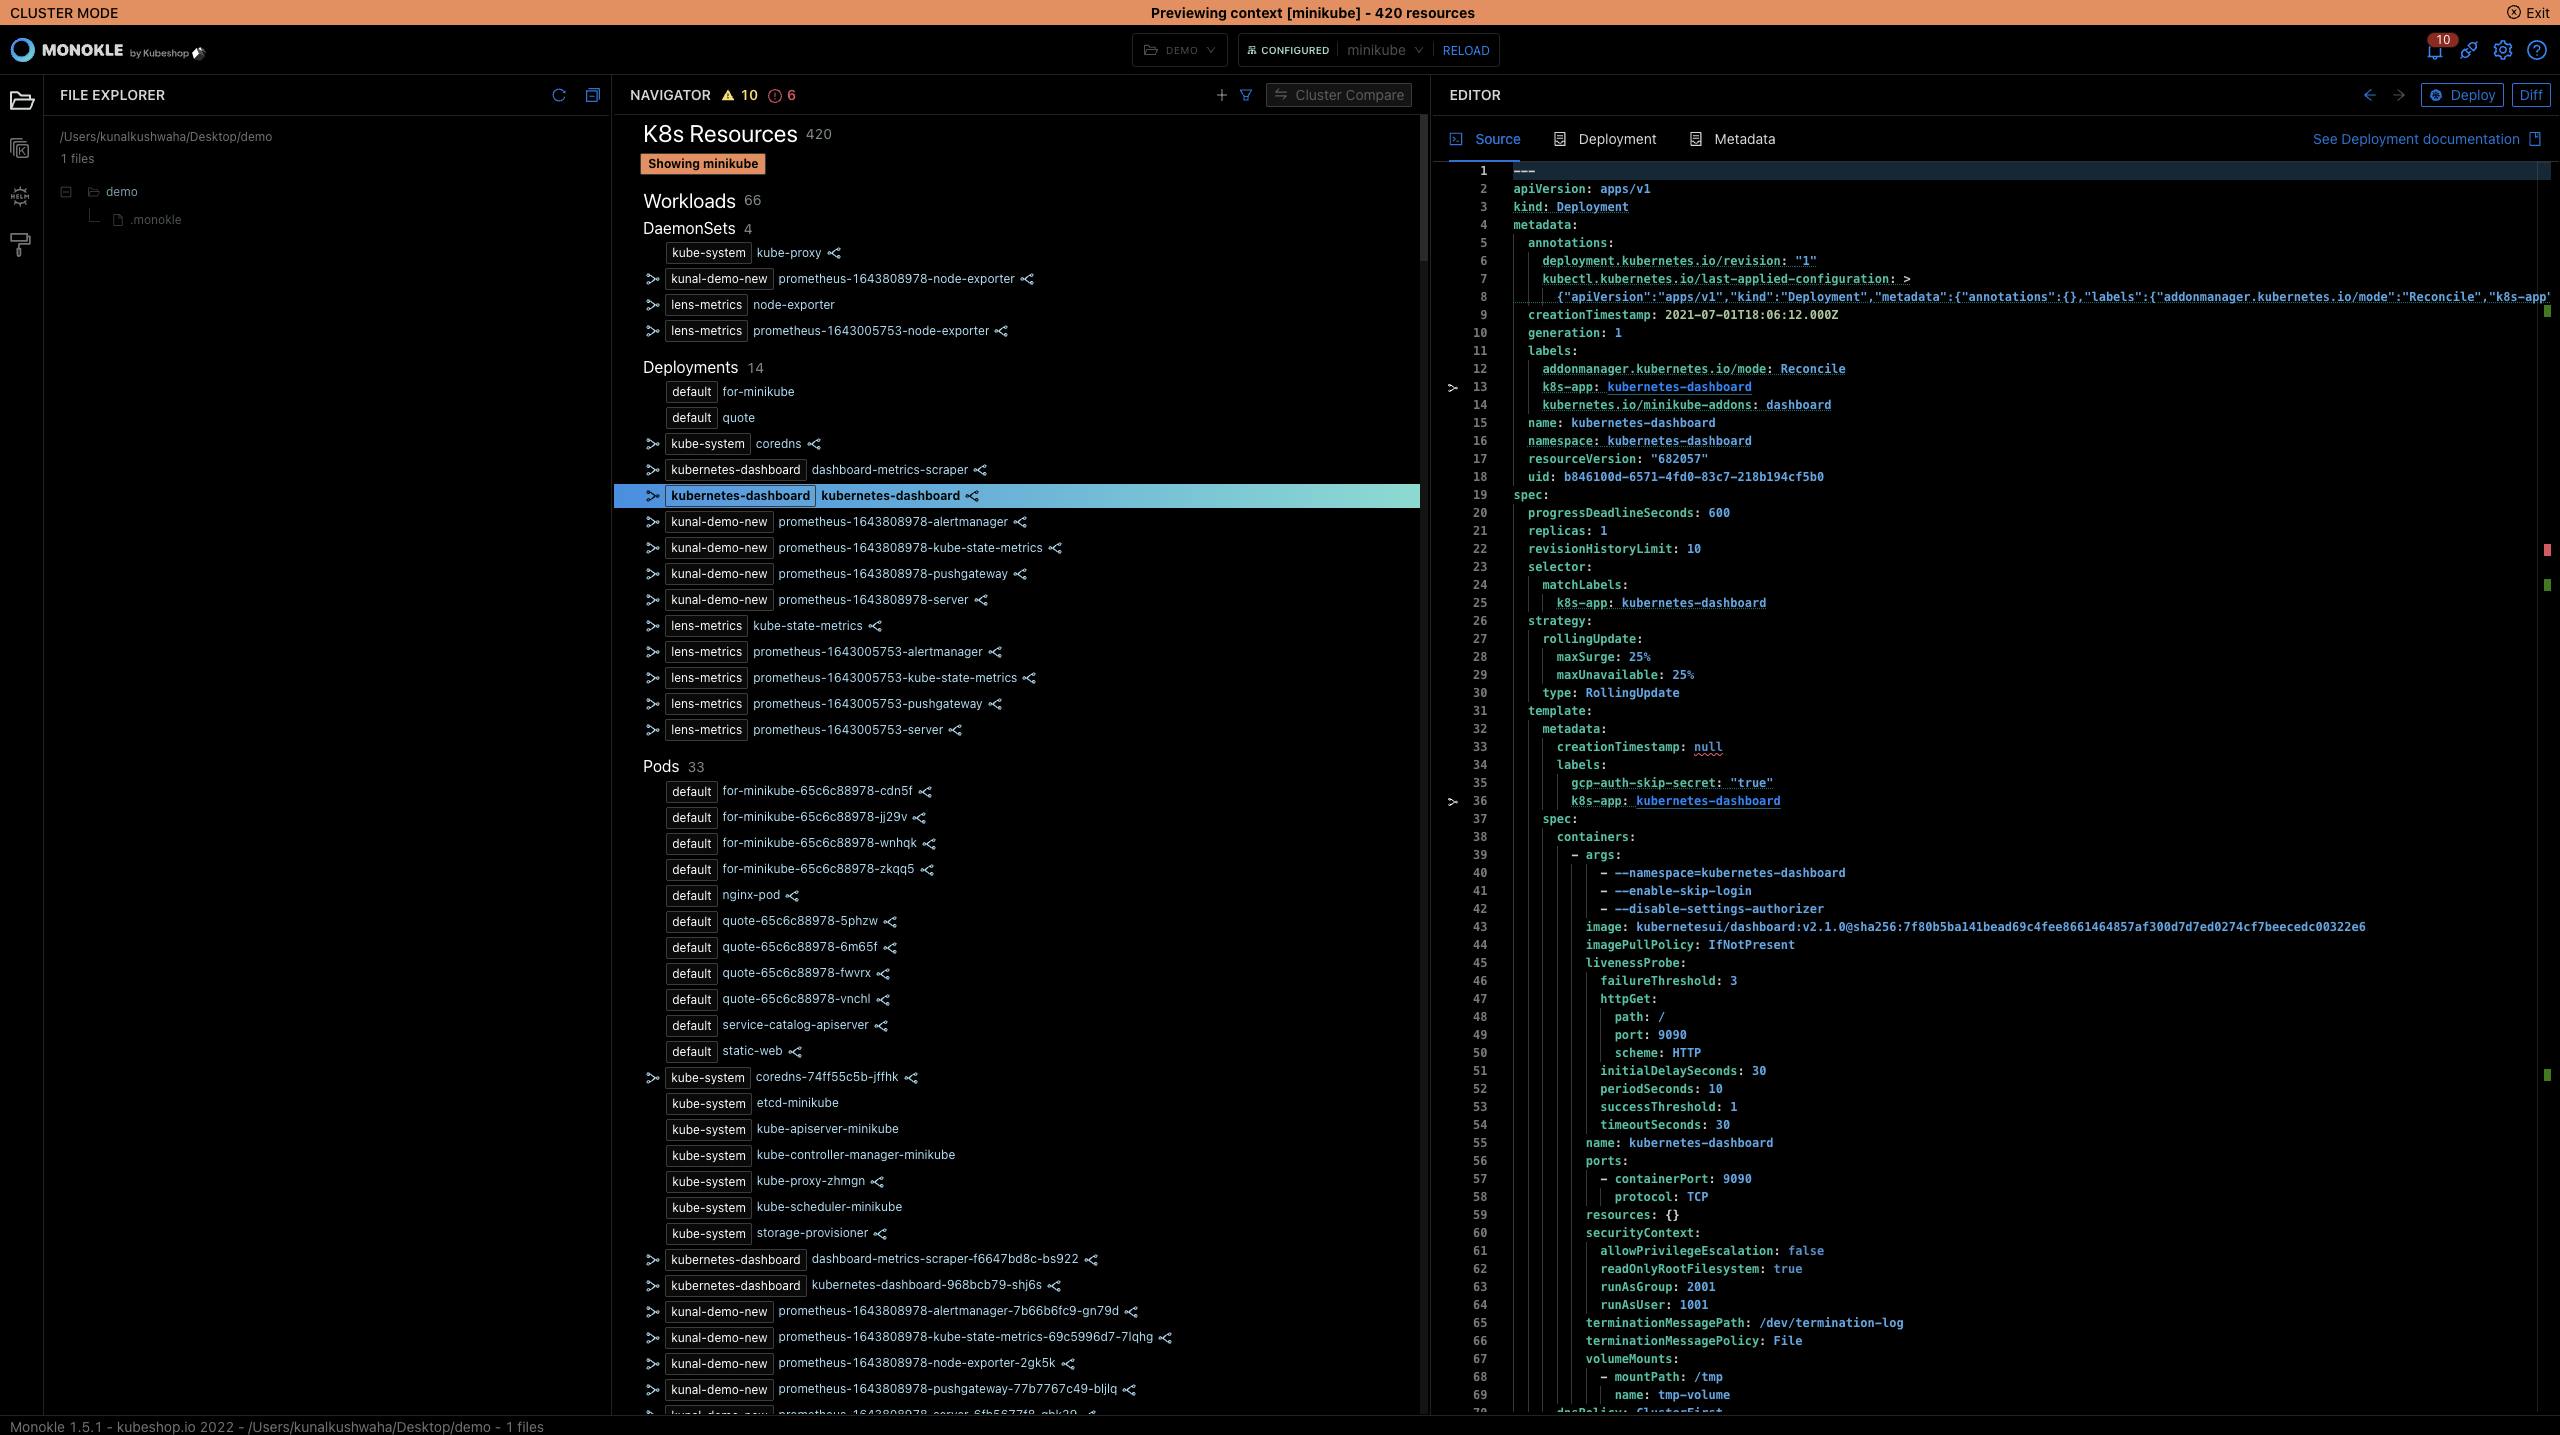
Task: Open Navigator resource filter
Action: 1246,95
